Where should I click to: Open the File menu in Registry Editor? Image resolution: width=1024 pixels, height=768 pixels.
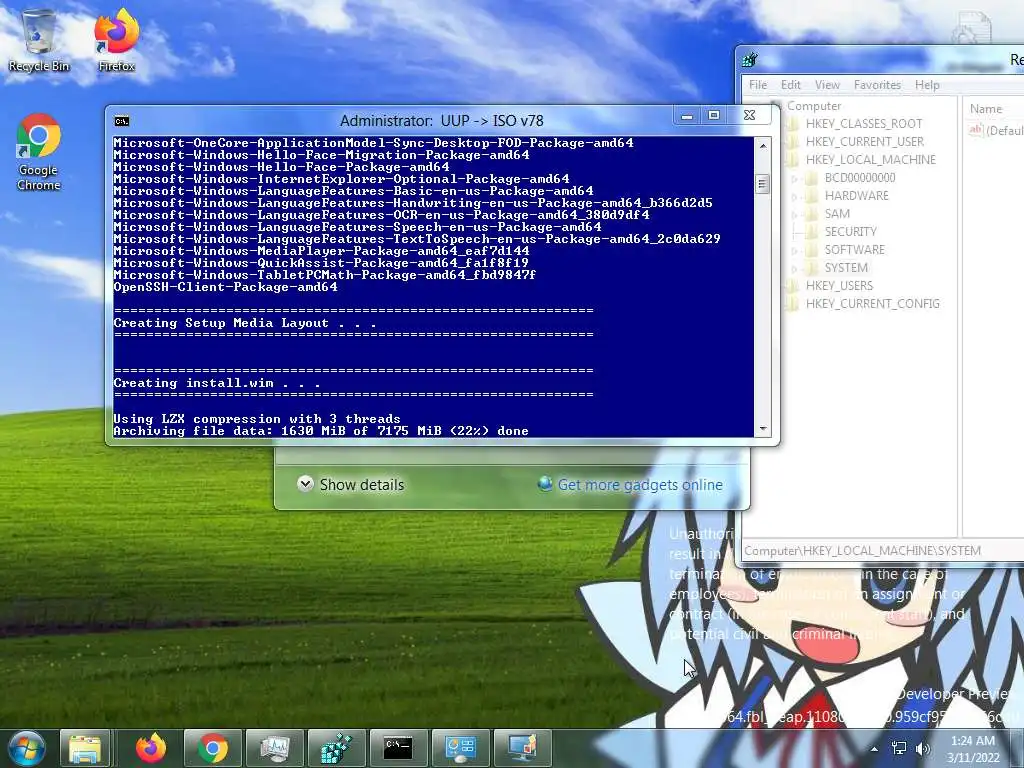click(758, 85)
